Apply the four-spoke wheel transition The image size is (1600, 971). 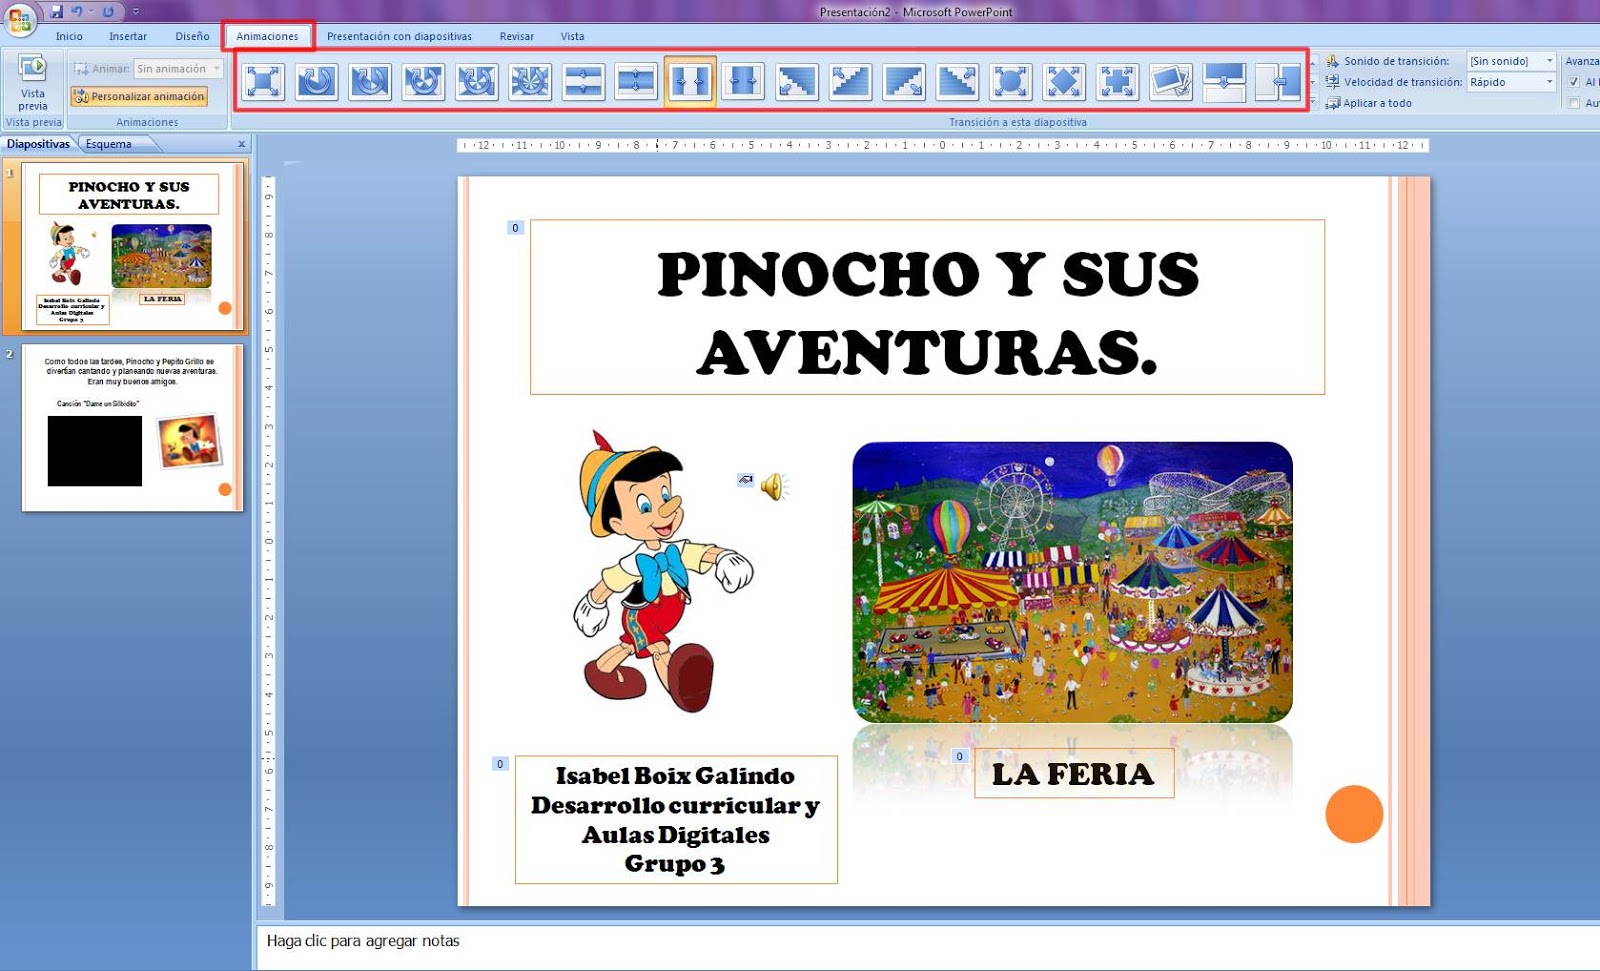point(477,81)
